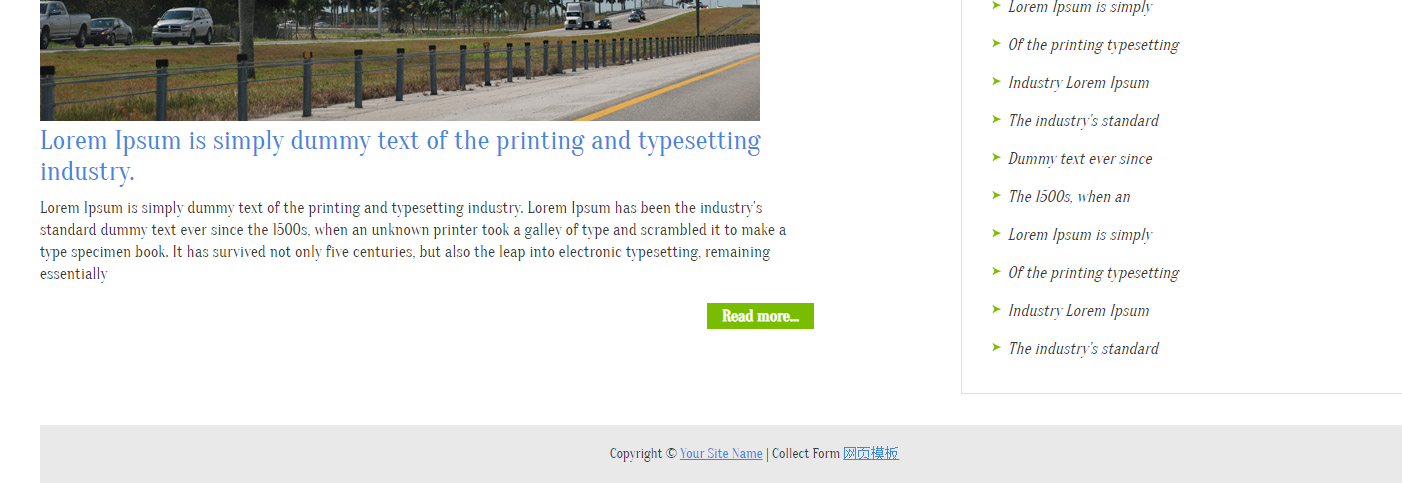Image resolution: width=1402 pixels, height=483 pixels.
Task: Click the highway photo above the article heading
Action: [400, 60]
